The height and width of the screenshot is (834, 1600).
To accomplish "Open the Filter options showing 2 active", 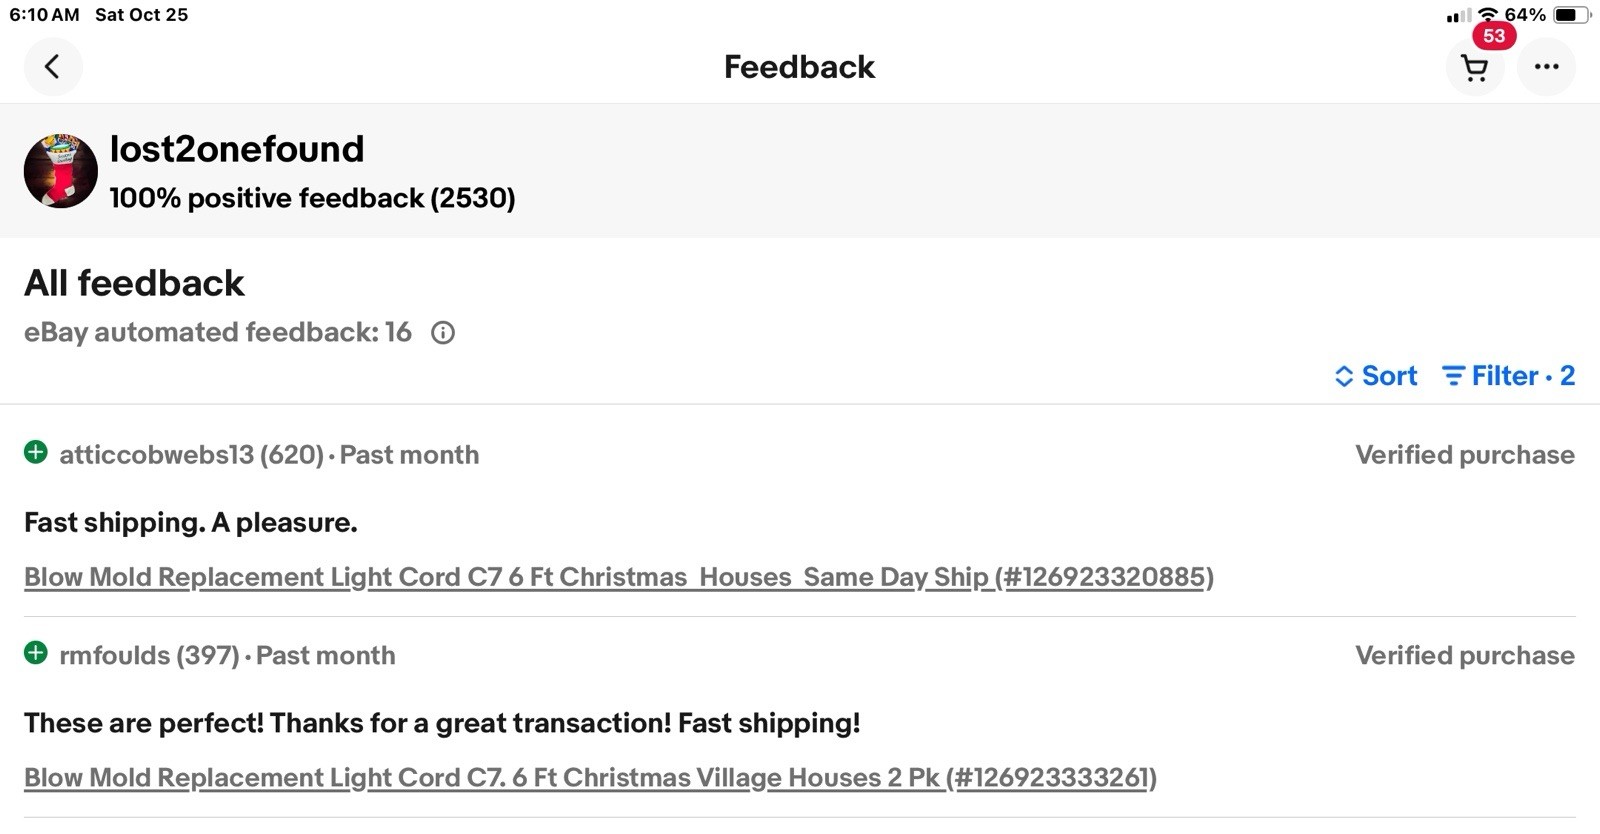I will 1508,376.
